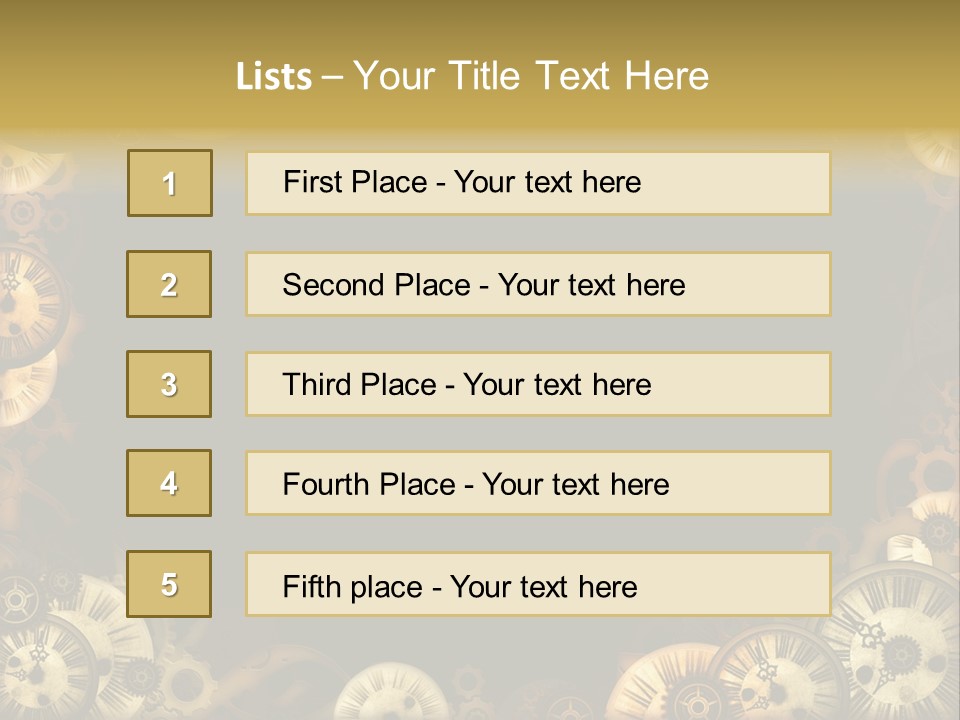Select the number 5 box

[x=169, y=584]
